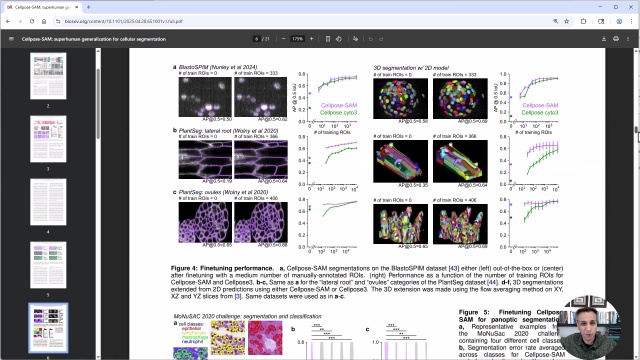640x360 pixels.
Task: Select the highlighted page 6 thumbnail
Action: click(48, 328)
